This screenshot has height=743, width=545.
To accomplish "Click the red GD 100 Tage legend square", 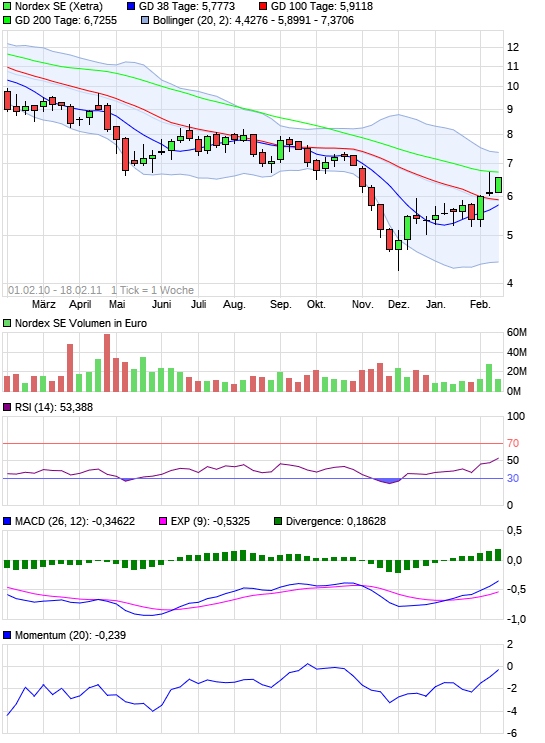I will [x=263, y=7].
